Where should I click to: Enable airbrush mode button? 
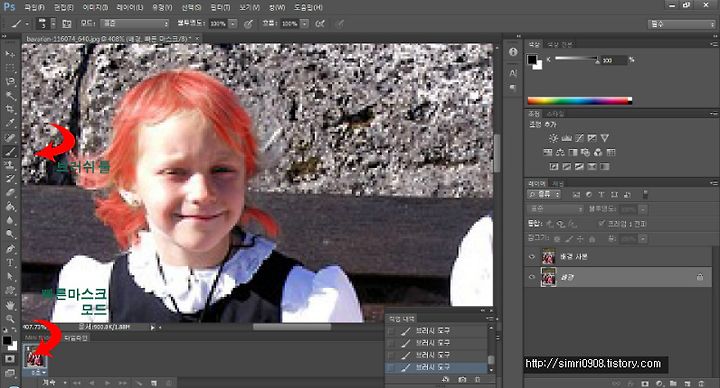pos(320,24)
